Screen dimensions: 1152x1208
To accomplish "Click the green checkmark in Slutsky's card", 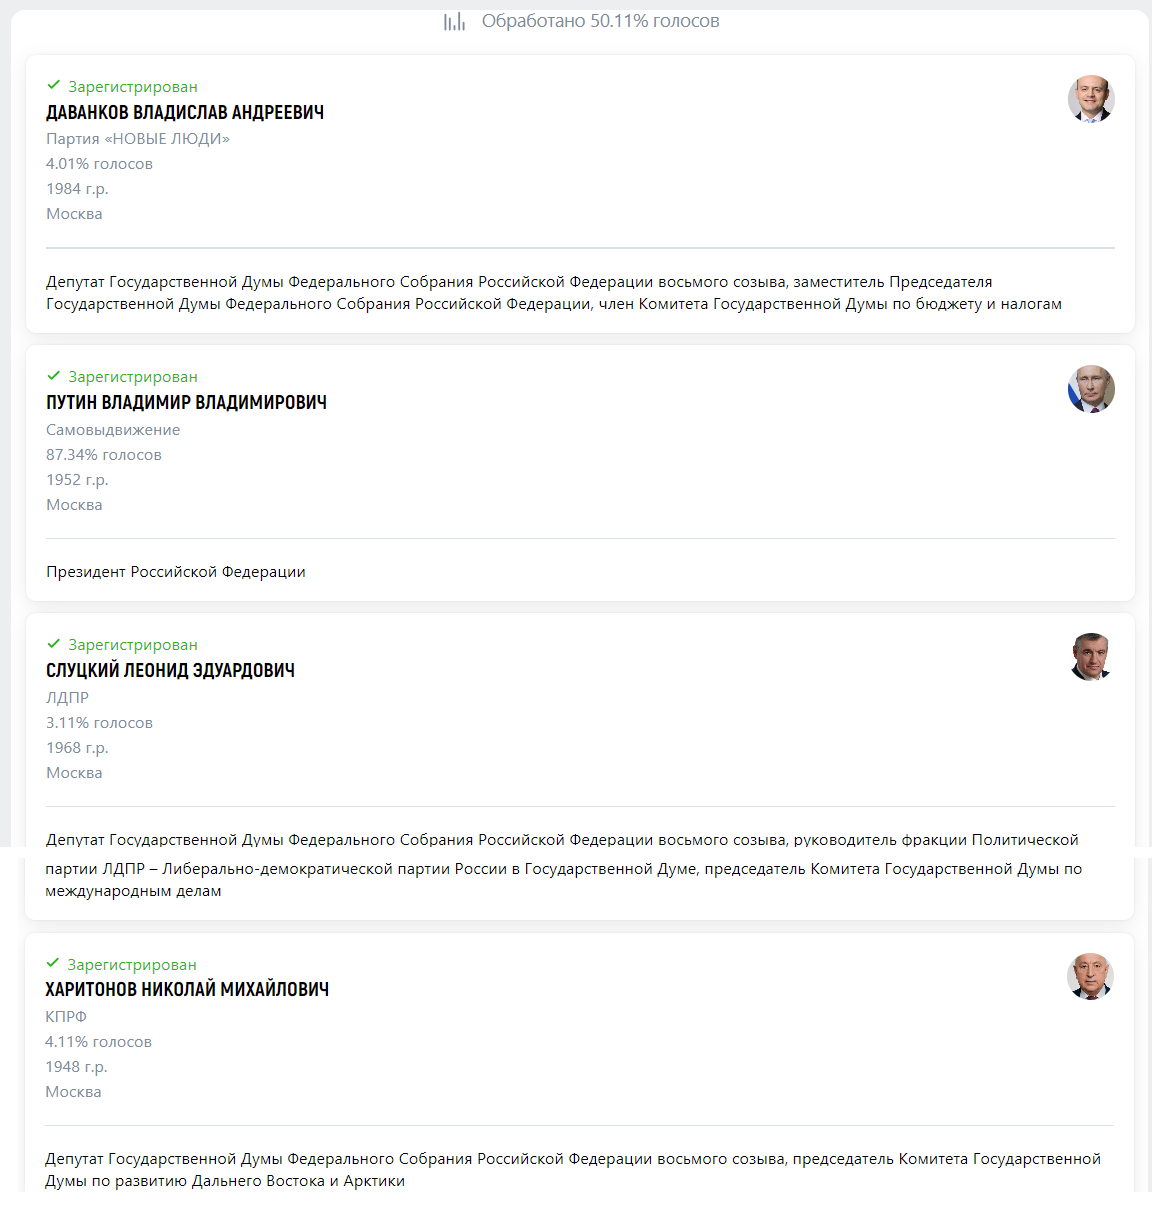I will click(54, 644).
